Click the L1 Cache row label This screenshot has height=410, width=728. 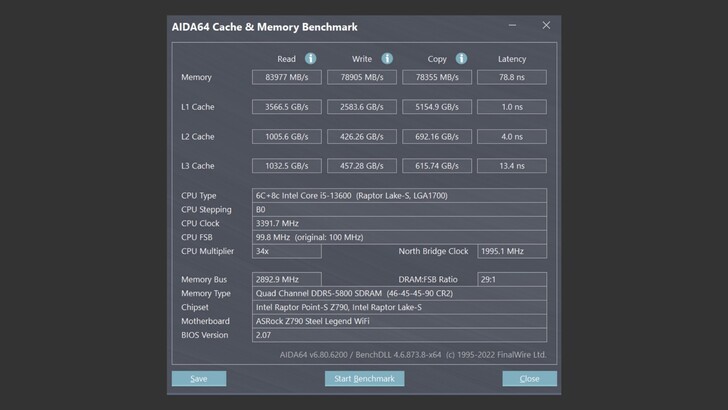[198, 107]
